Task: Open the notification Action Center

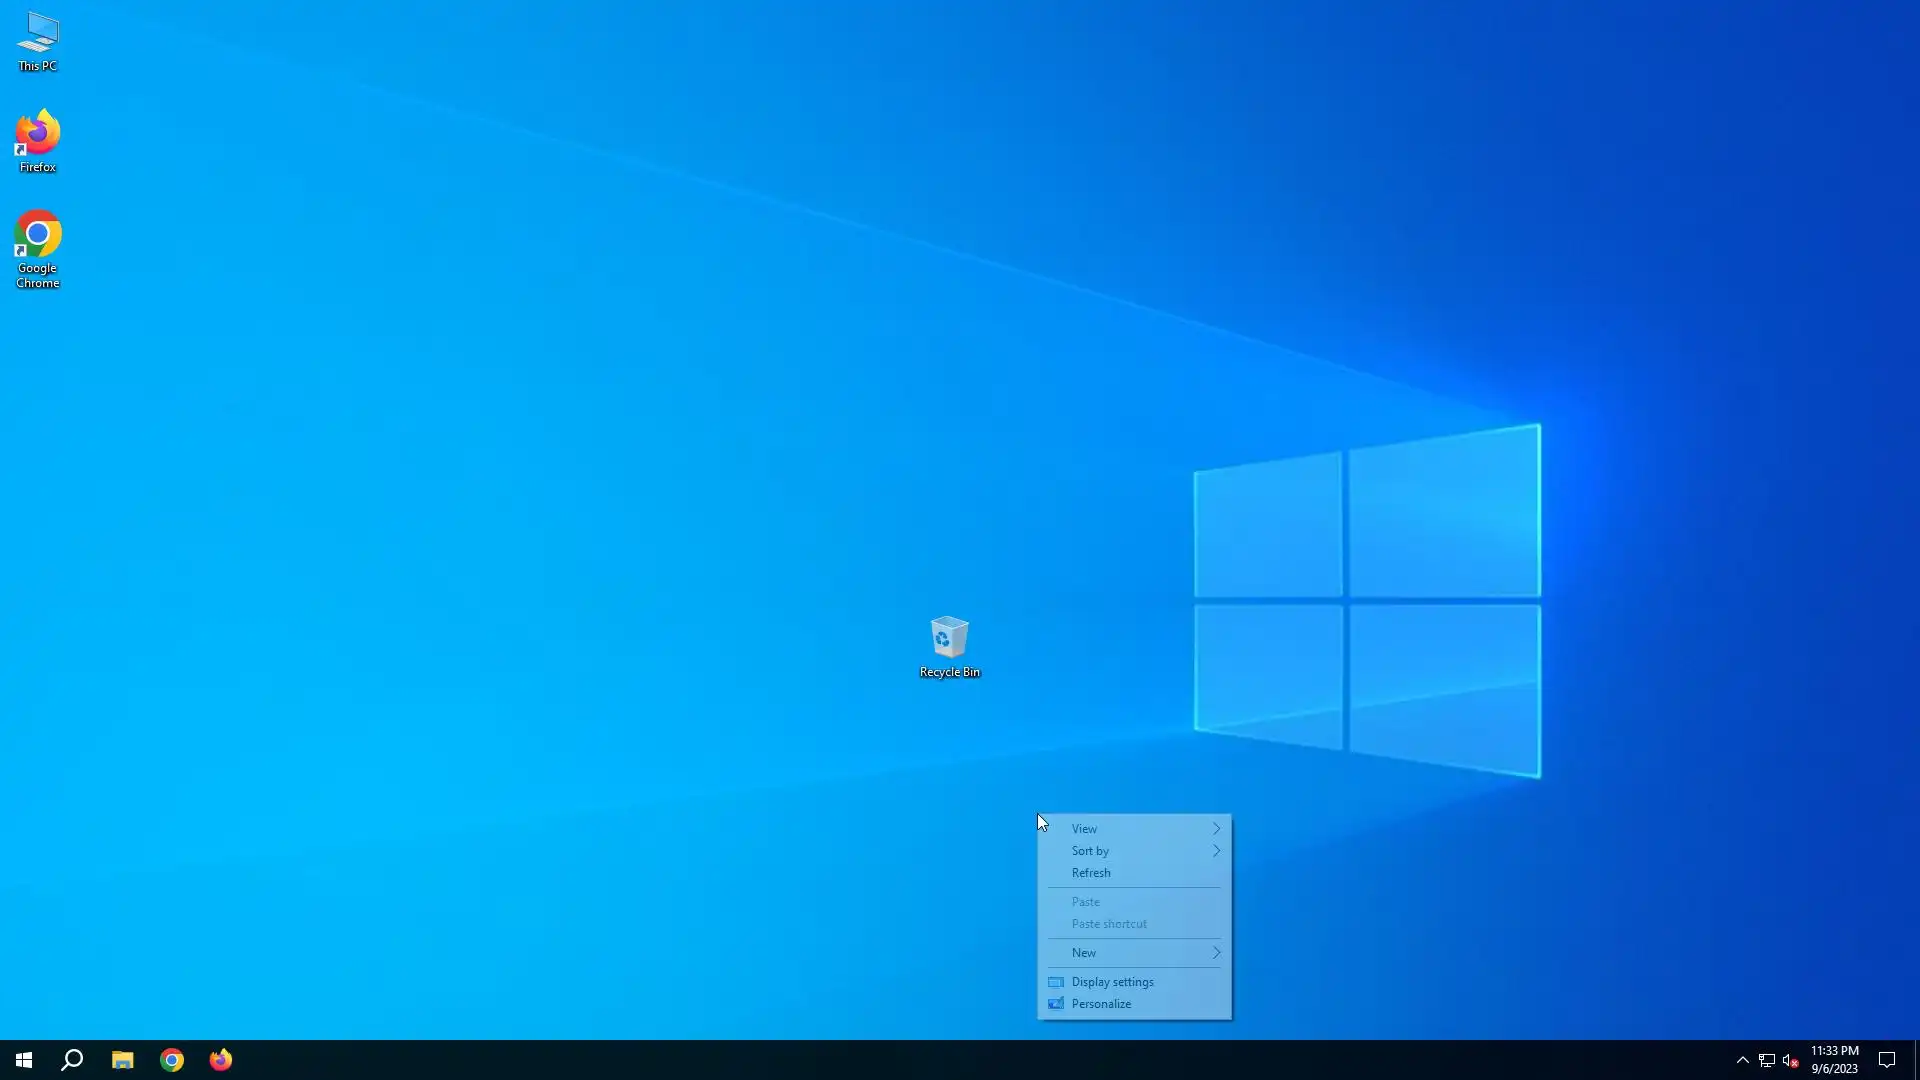Action: coord(1887,1060)
